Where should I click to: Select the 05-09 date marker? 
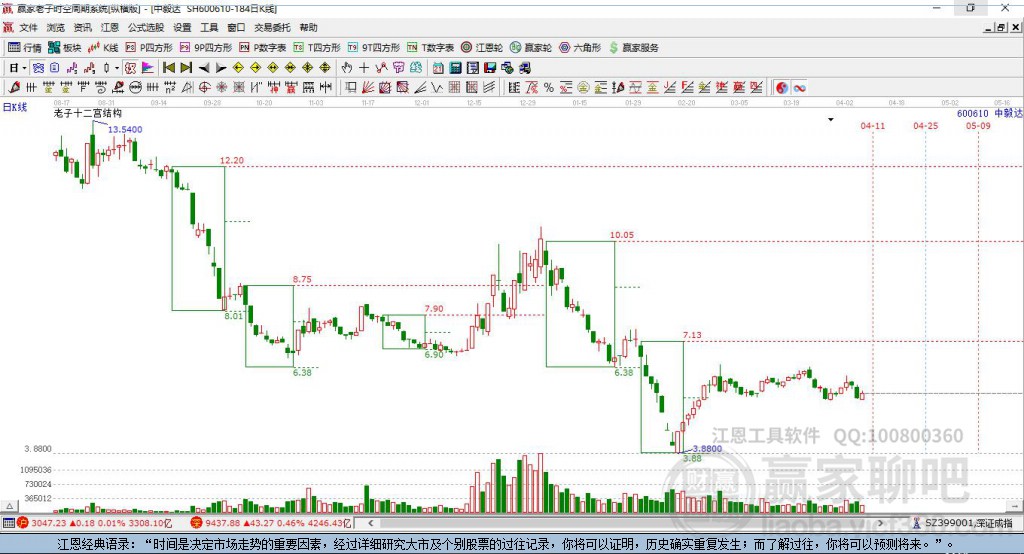[978, 126]
